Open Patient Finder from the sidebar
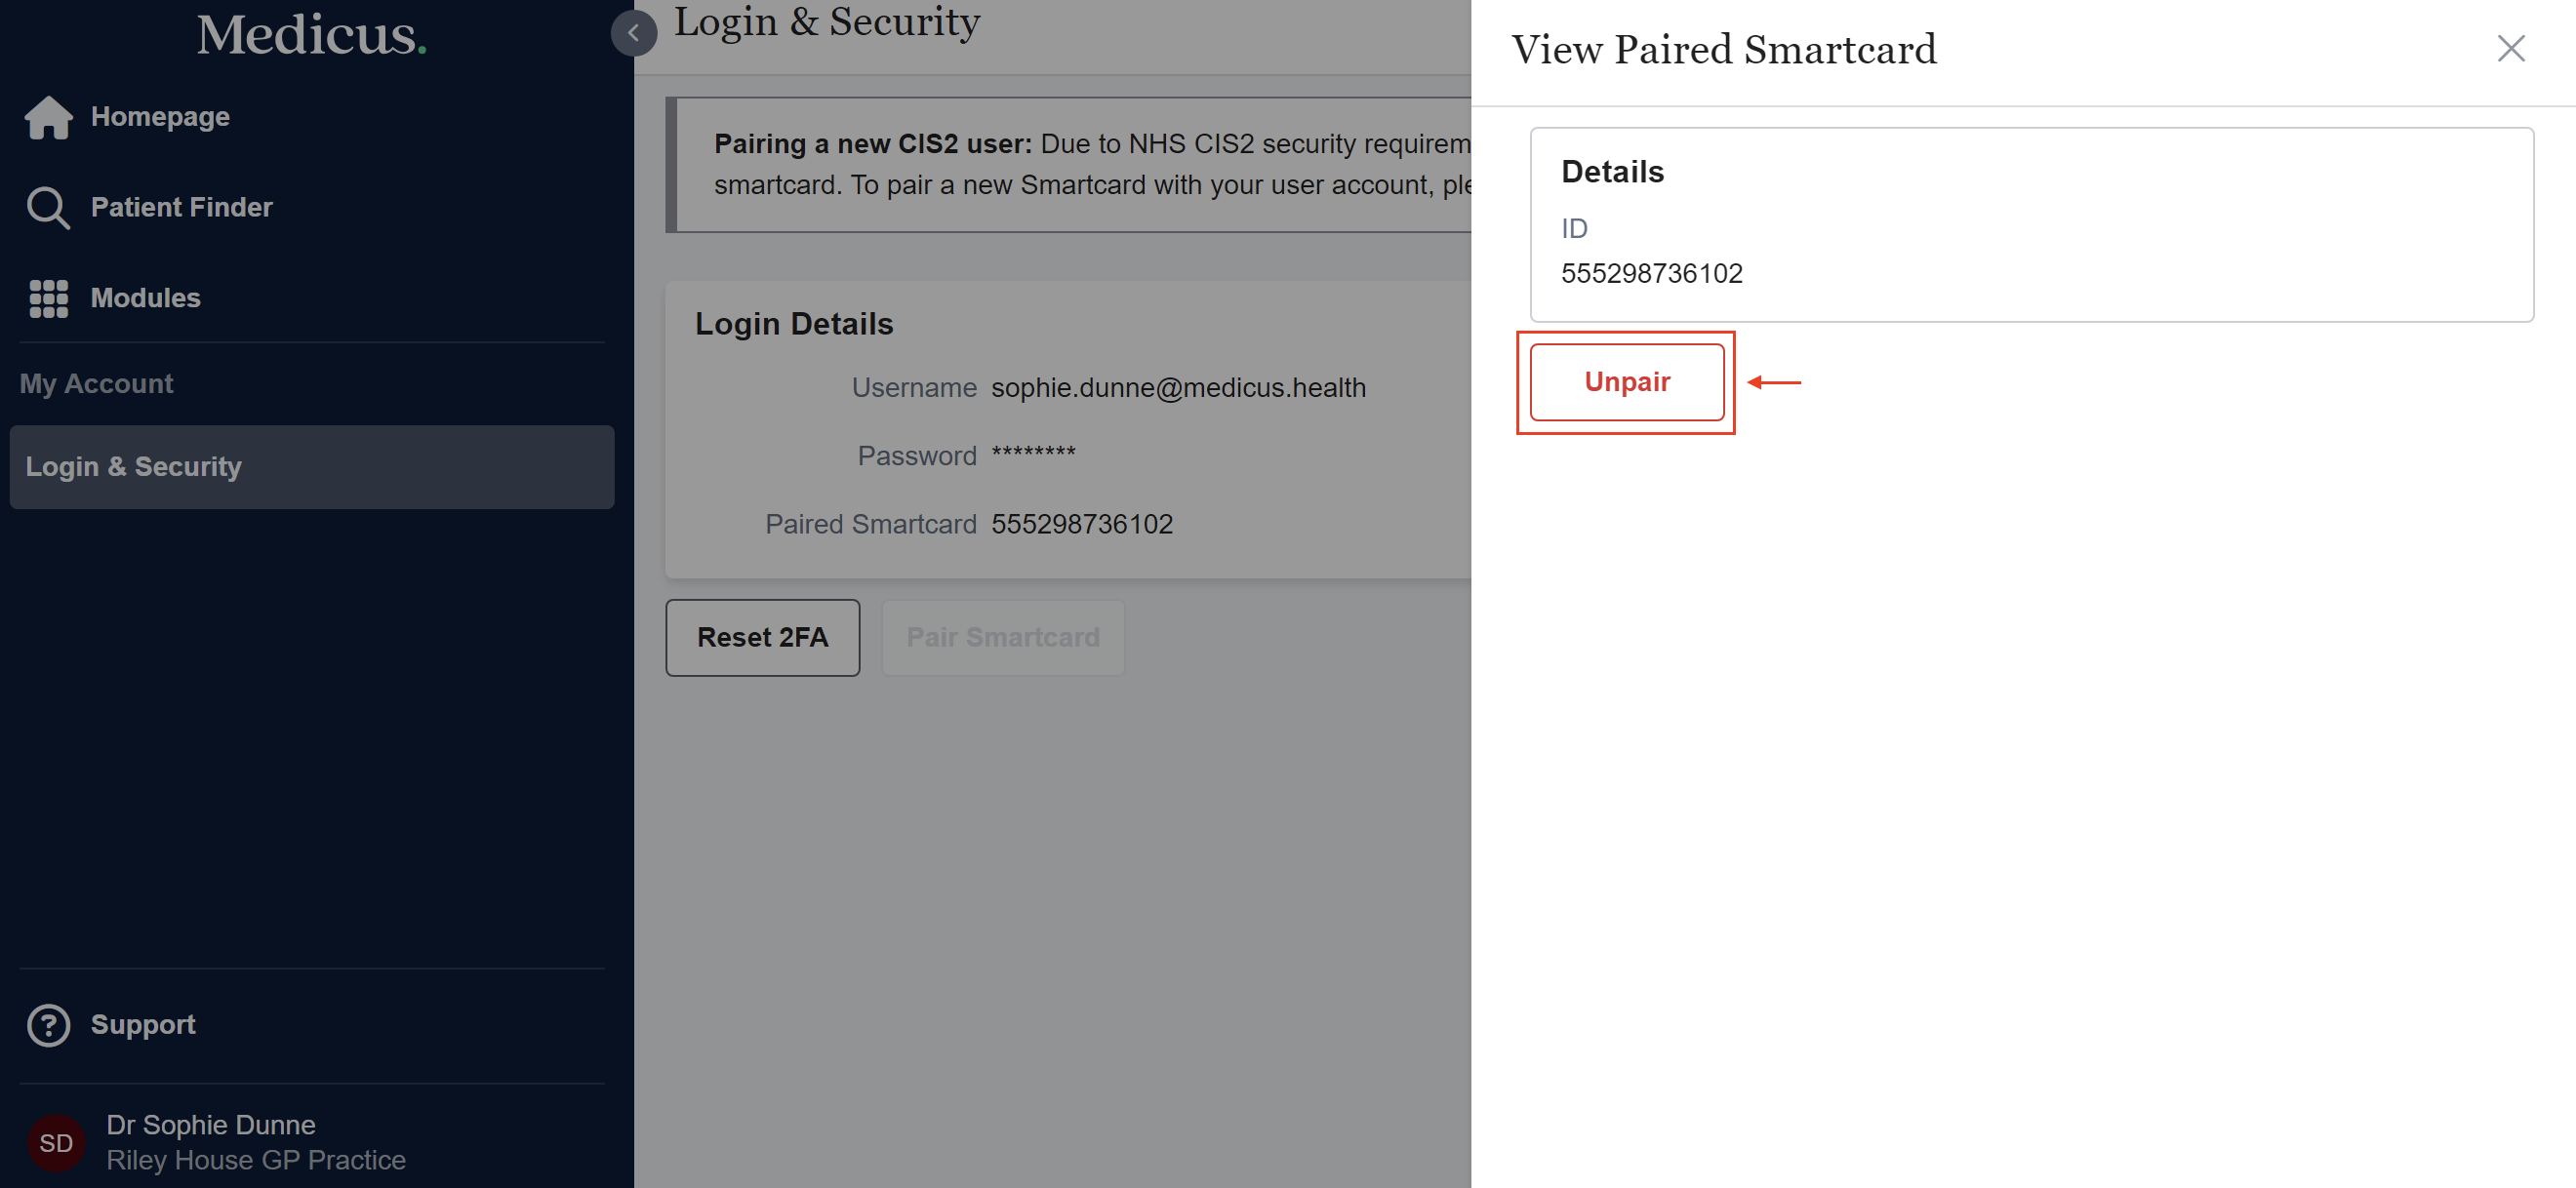 click(x=181, y=208)
